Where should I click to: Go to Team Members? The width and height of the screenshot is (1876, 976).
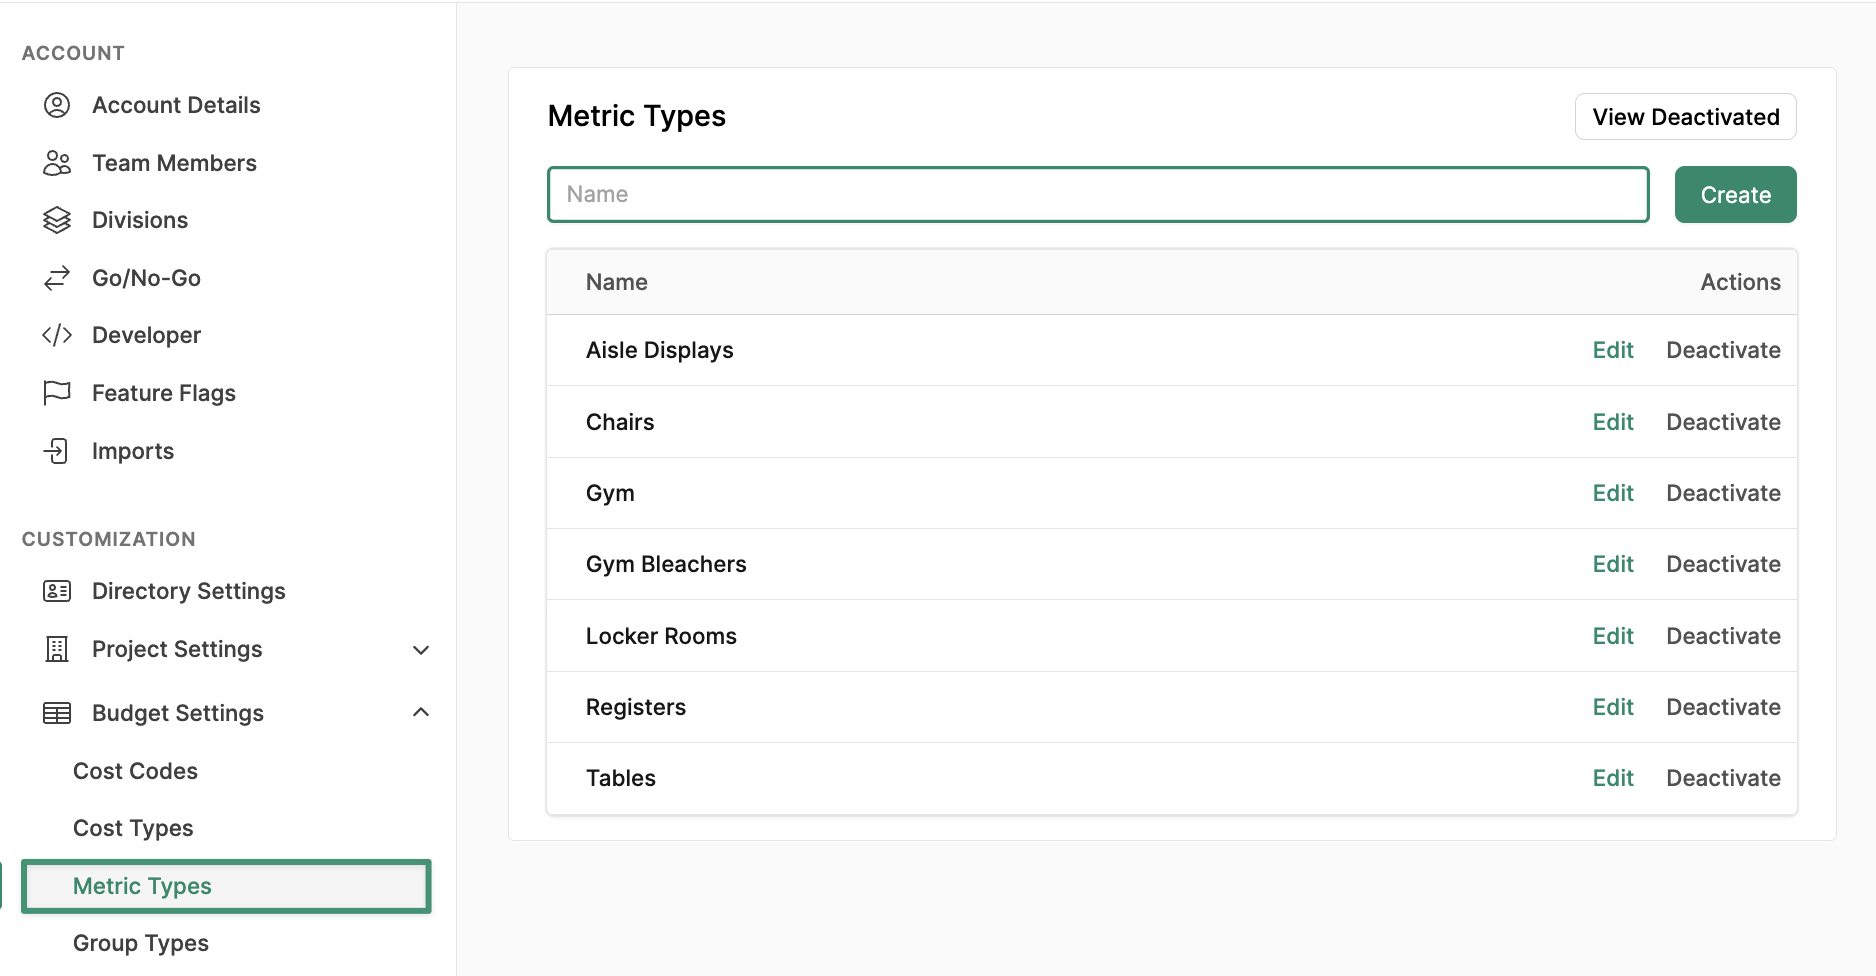coord(174,163)
